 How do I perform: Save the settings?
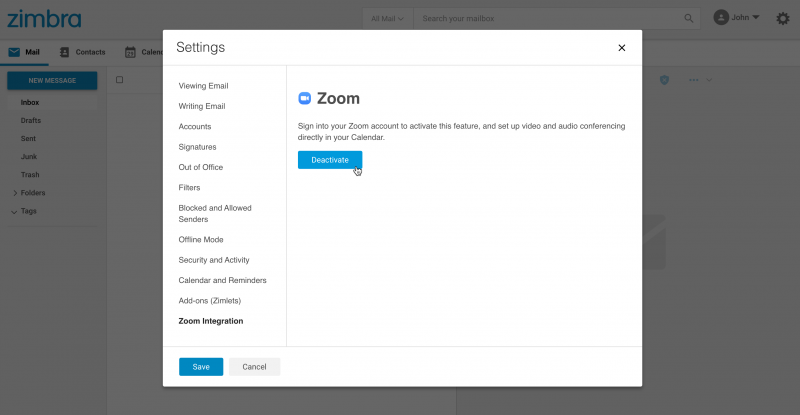pyautogui.click(x=201, y=367)
